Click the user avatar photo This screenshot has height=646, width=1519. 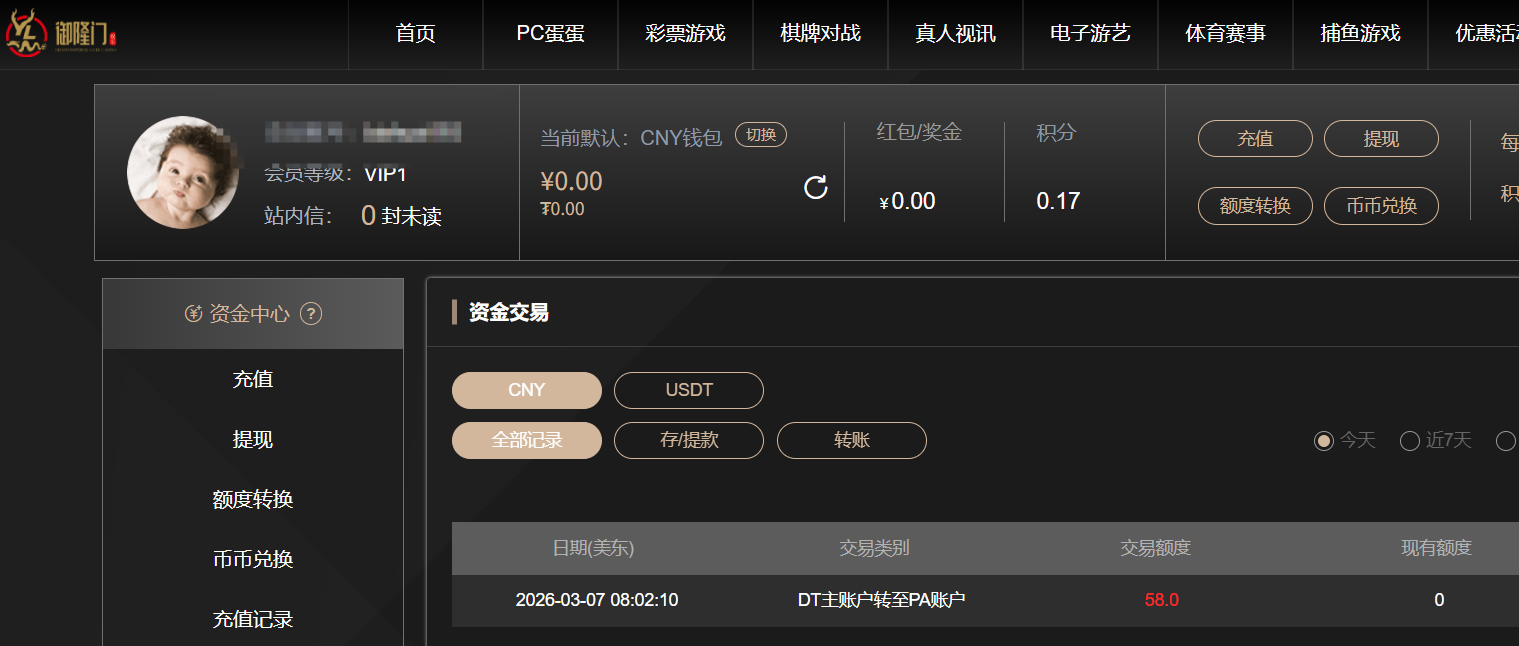183,173
